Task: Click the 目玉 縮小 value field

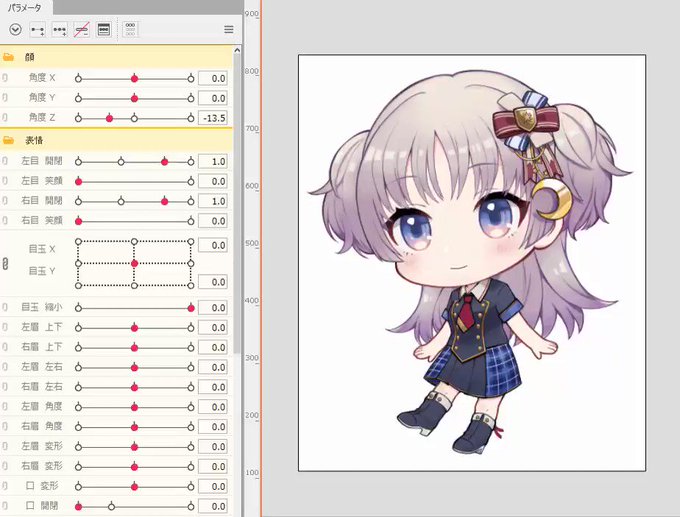Action: (x=212, y=308)
